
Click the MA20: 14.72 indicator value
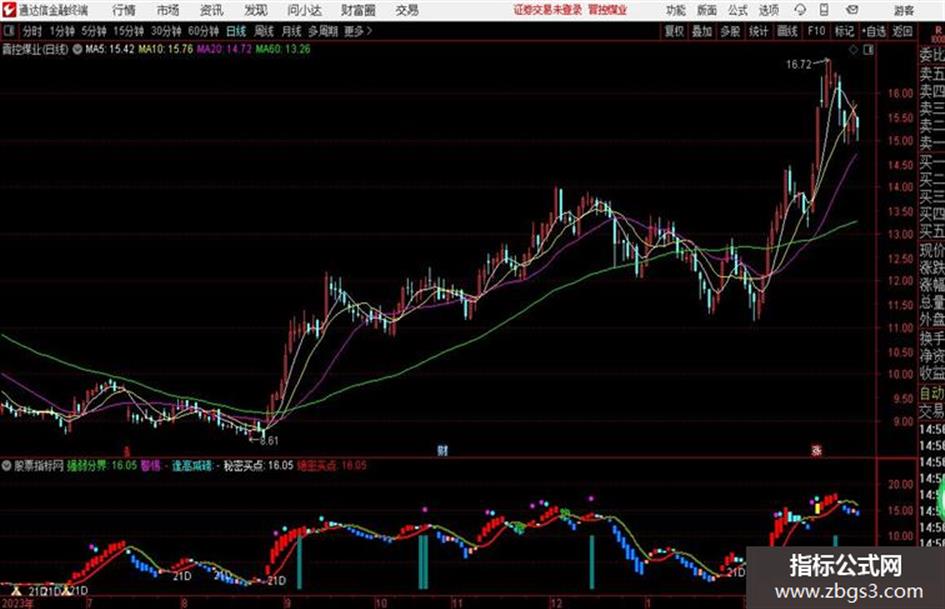tap(224, 49)
